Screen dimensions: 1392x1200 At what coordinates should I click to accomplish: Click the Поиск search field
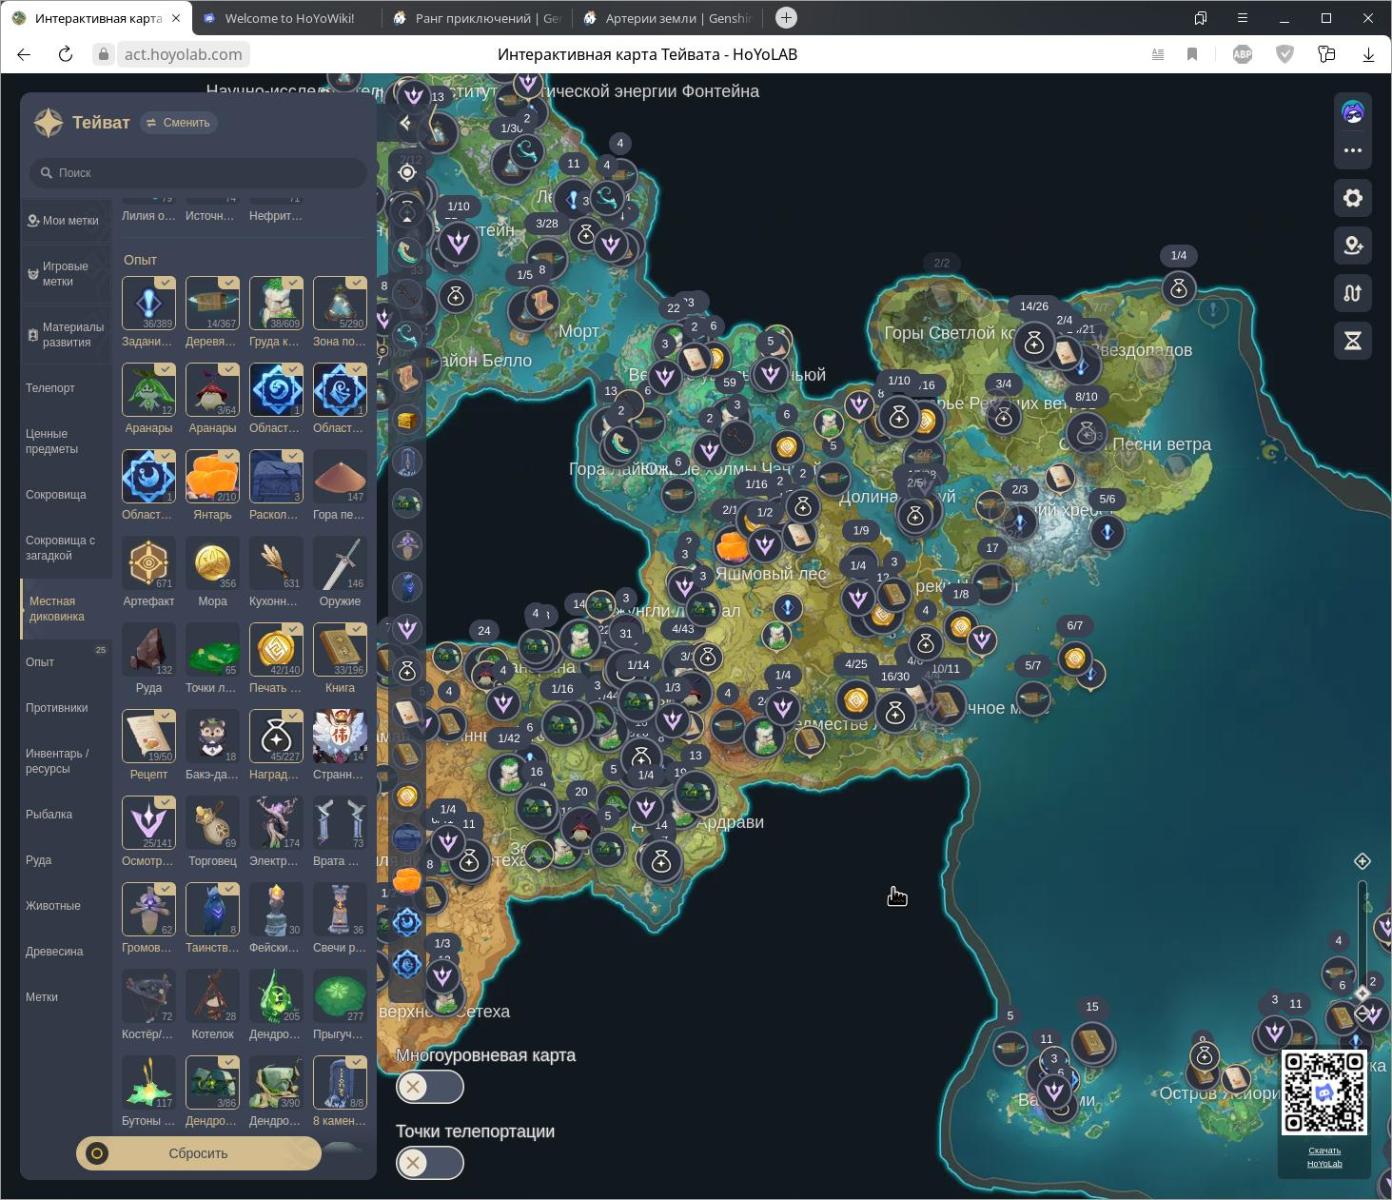198,173
